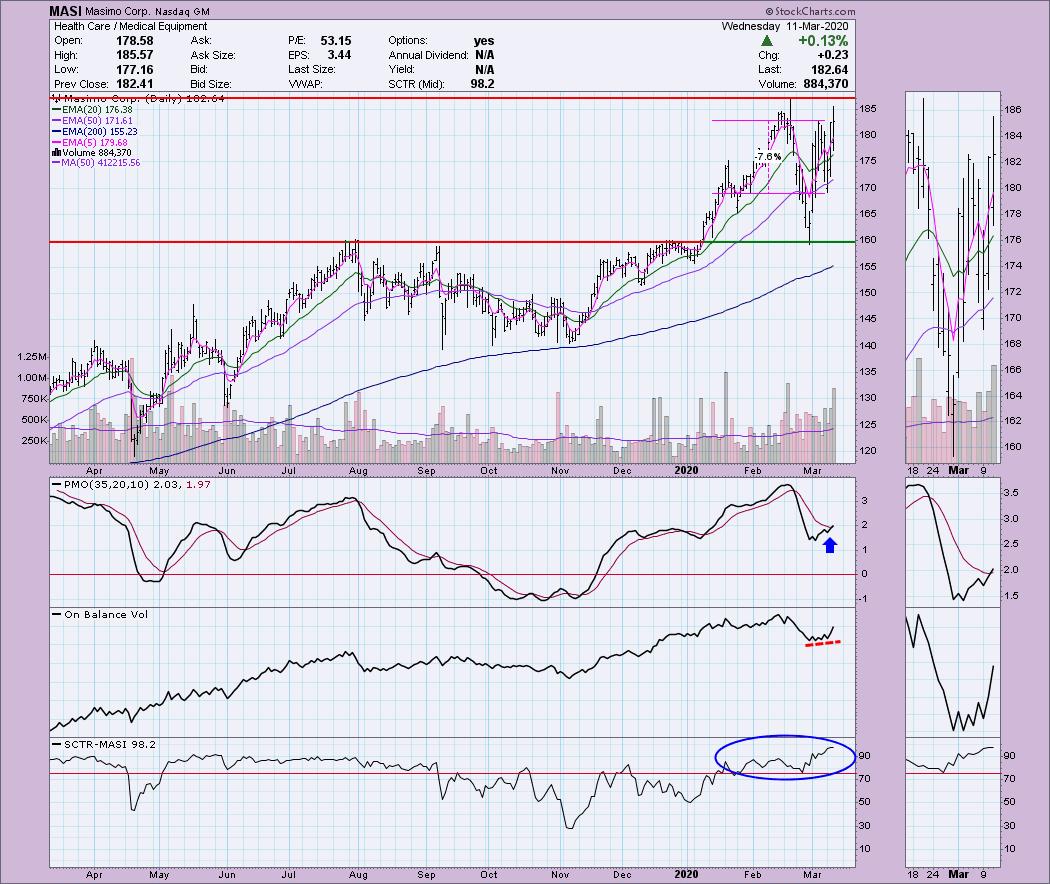Click the Aug label on bottom time axis
The image size is (1050, 884).
[358, 875]
